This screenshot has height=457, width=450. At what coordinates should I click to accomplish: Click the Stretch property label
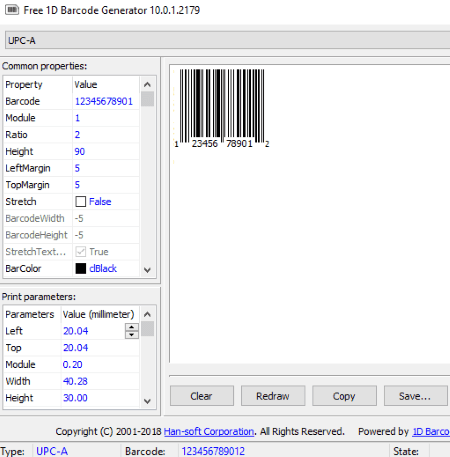(x=21, y=202)
